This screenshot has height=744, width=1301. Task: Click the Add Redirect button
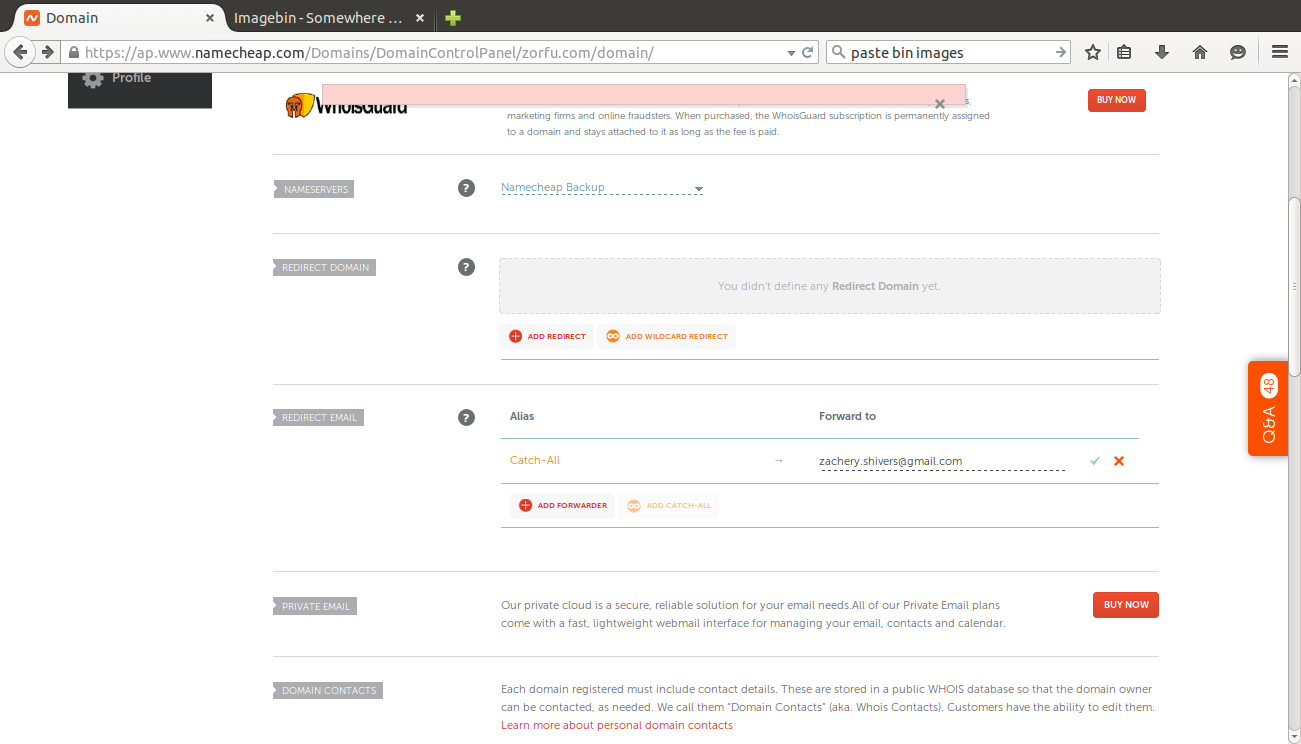coord(547,337)
